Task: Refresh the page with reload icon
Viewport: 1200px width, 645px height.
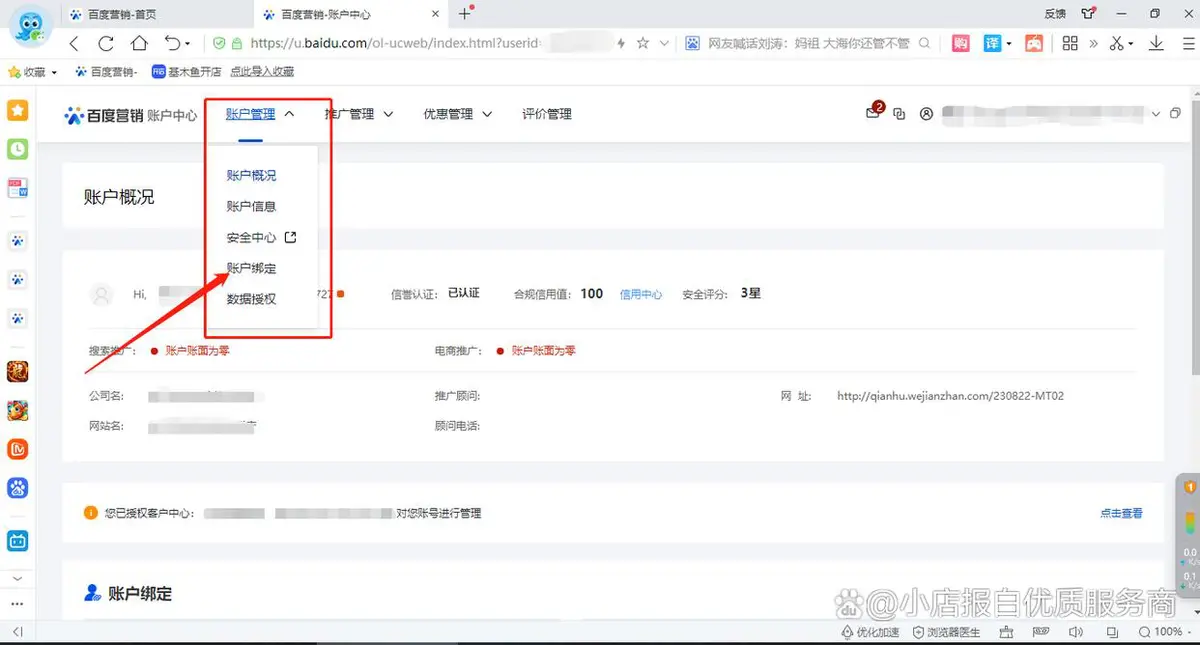Action: tap(106, 44)
